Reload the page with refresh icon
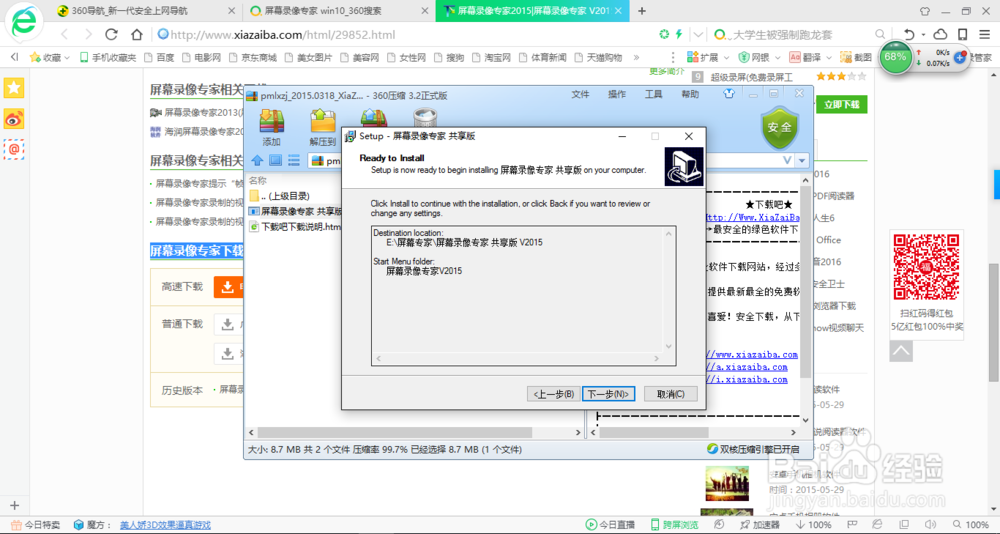 click(x=112, y=34)
